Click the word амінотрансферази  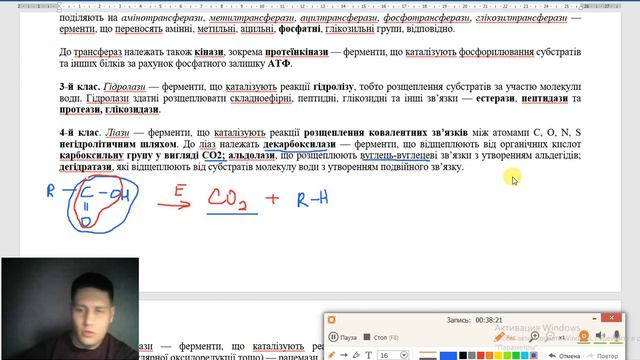pyautogui.click(x=162, y=18)
